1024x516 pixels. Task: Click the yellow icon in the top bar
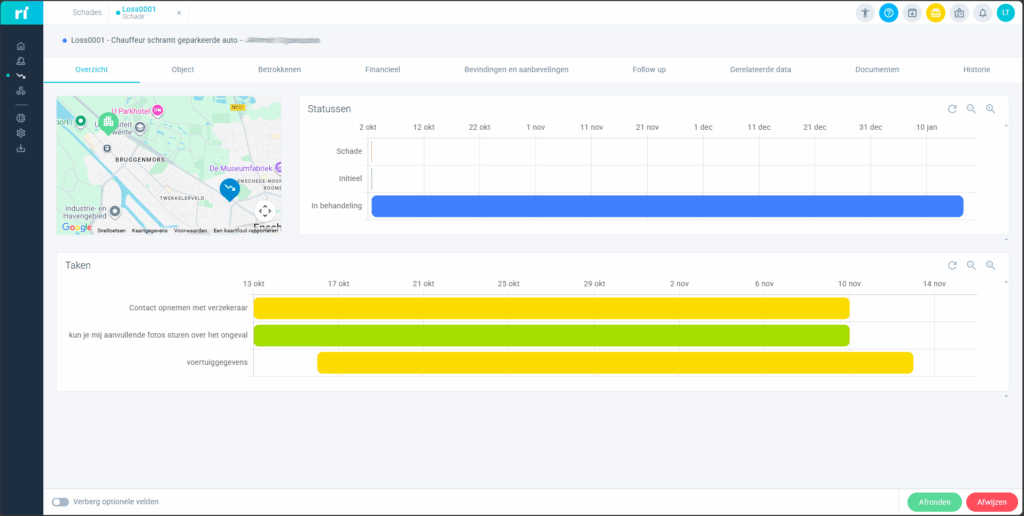click(935, 13)
